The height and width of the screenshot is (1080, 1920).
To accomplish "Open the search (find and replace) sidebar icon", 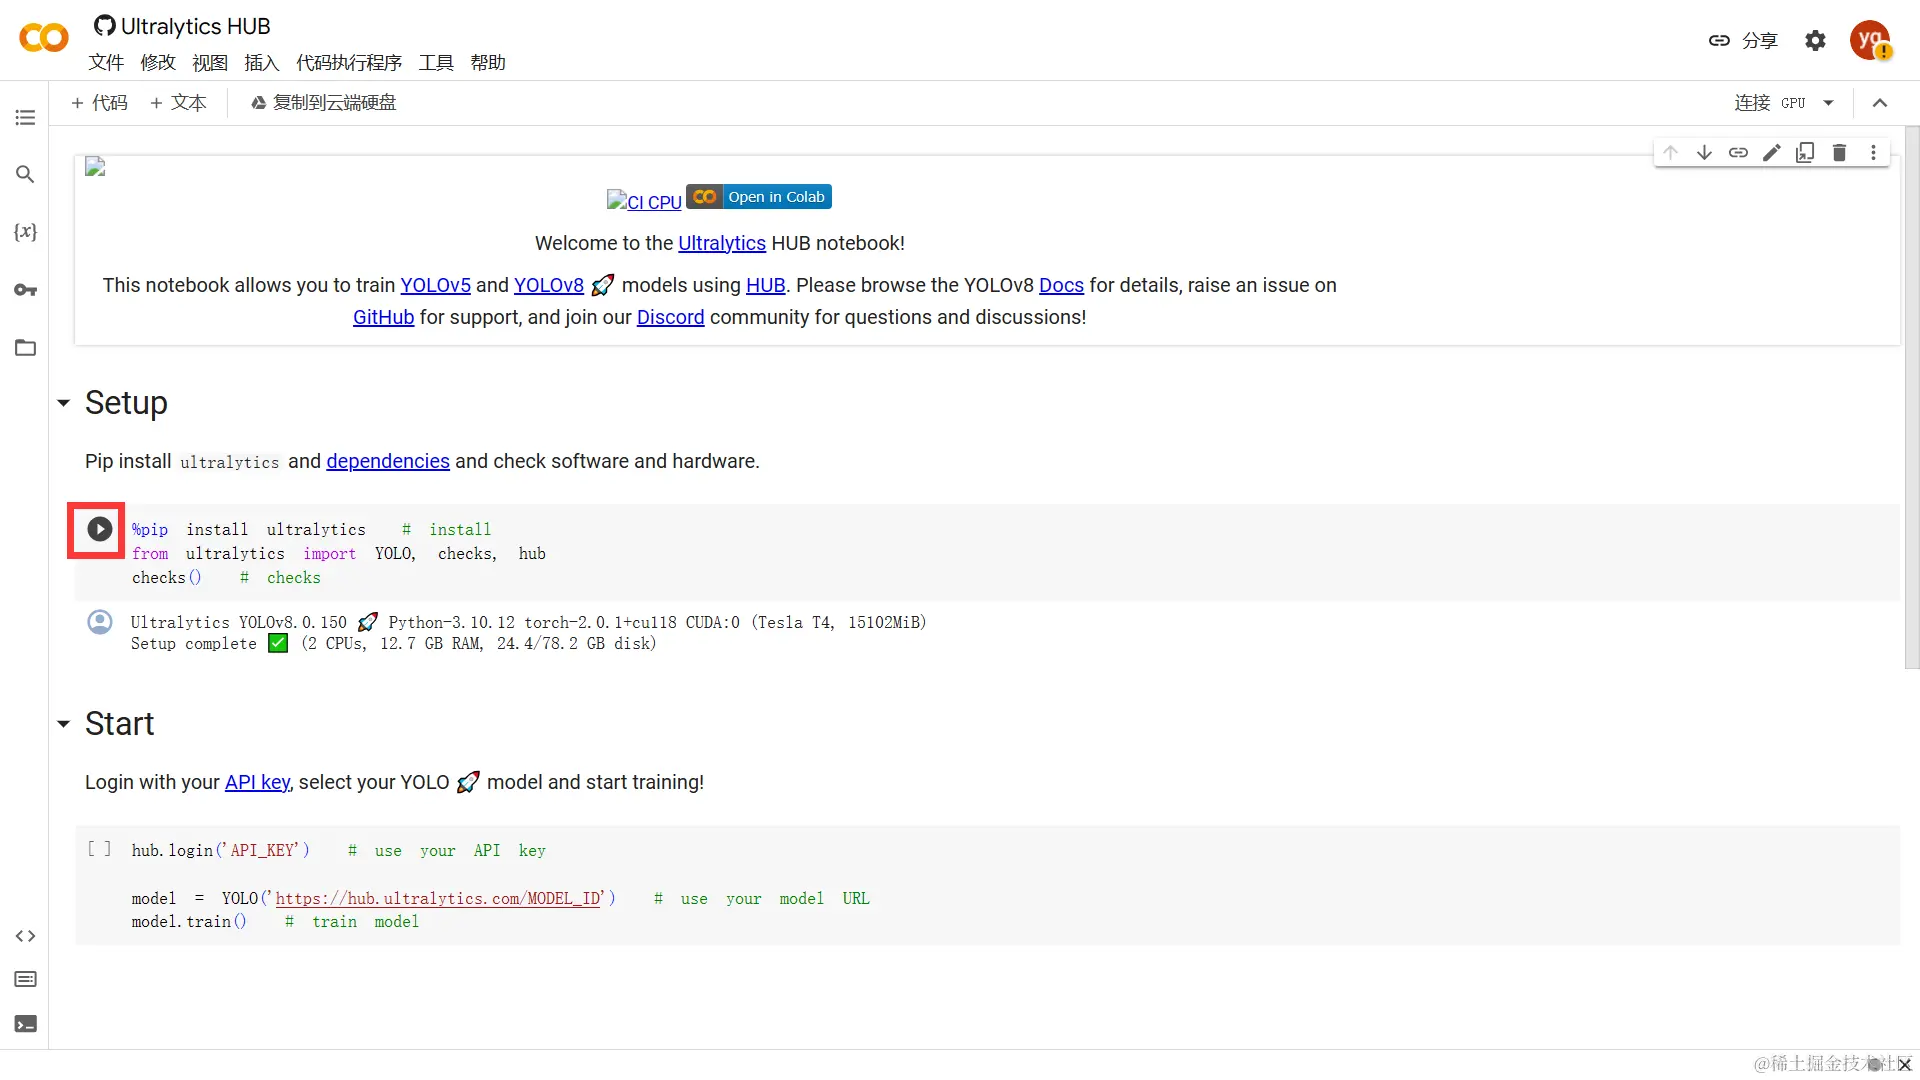I will [25, 174].
